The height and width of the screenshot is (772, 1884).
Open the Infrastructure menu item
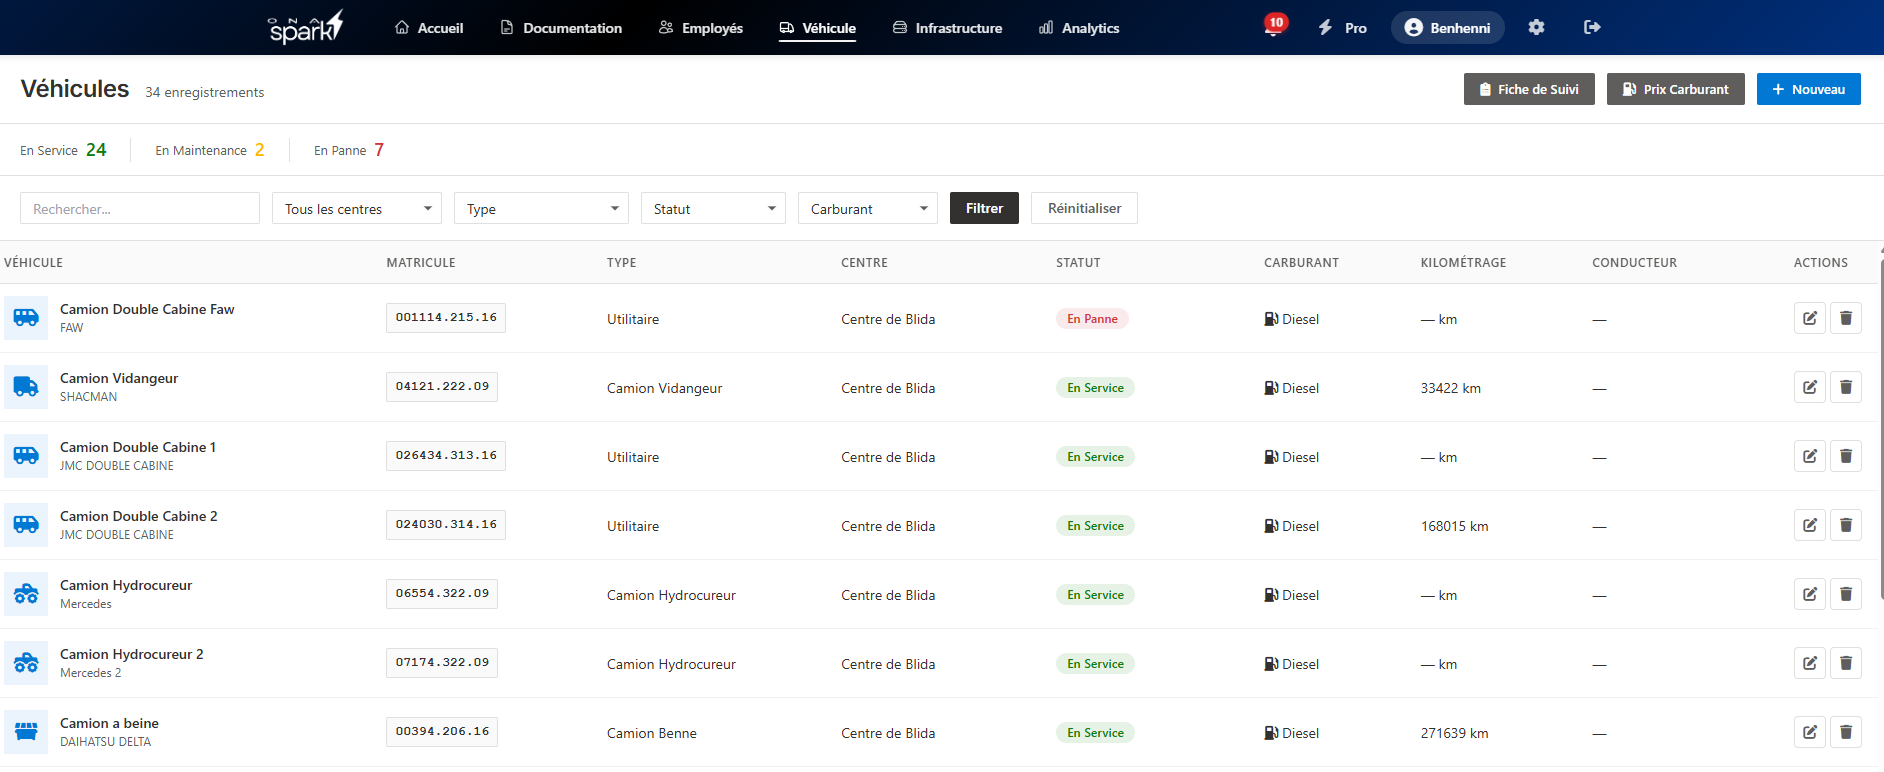(947, 28)
